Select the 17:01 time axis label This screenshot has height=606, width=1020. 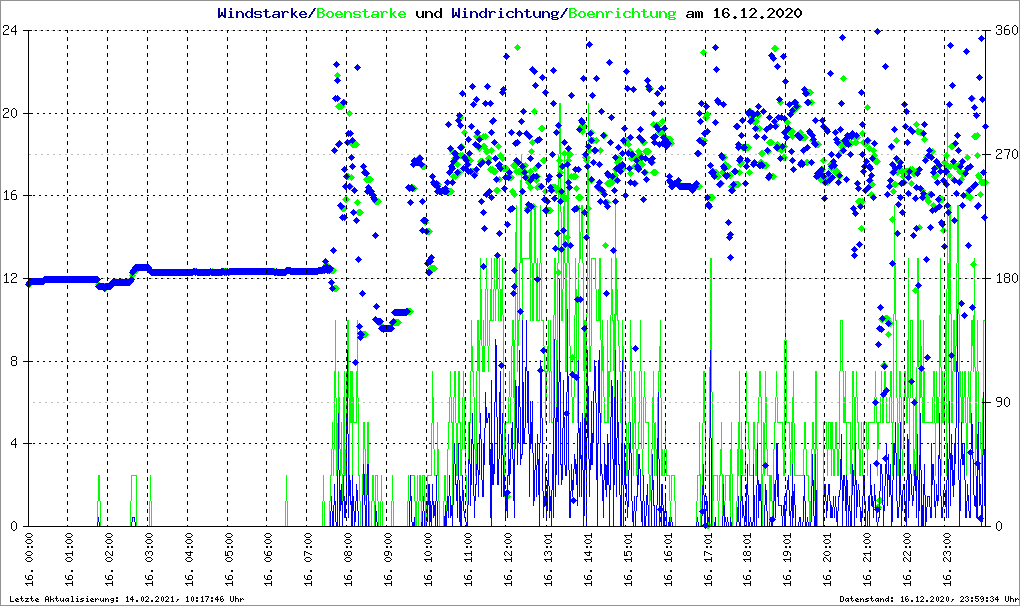[x=708, y=561]
